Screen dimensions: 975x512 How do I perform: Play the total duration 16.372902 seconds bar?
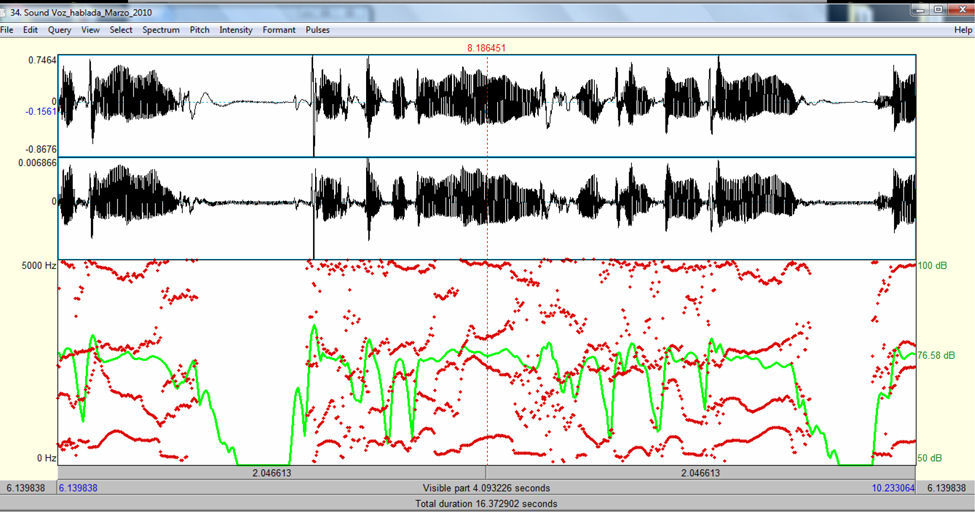click(x=486, y=504)
